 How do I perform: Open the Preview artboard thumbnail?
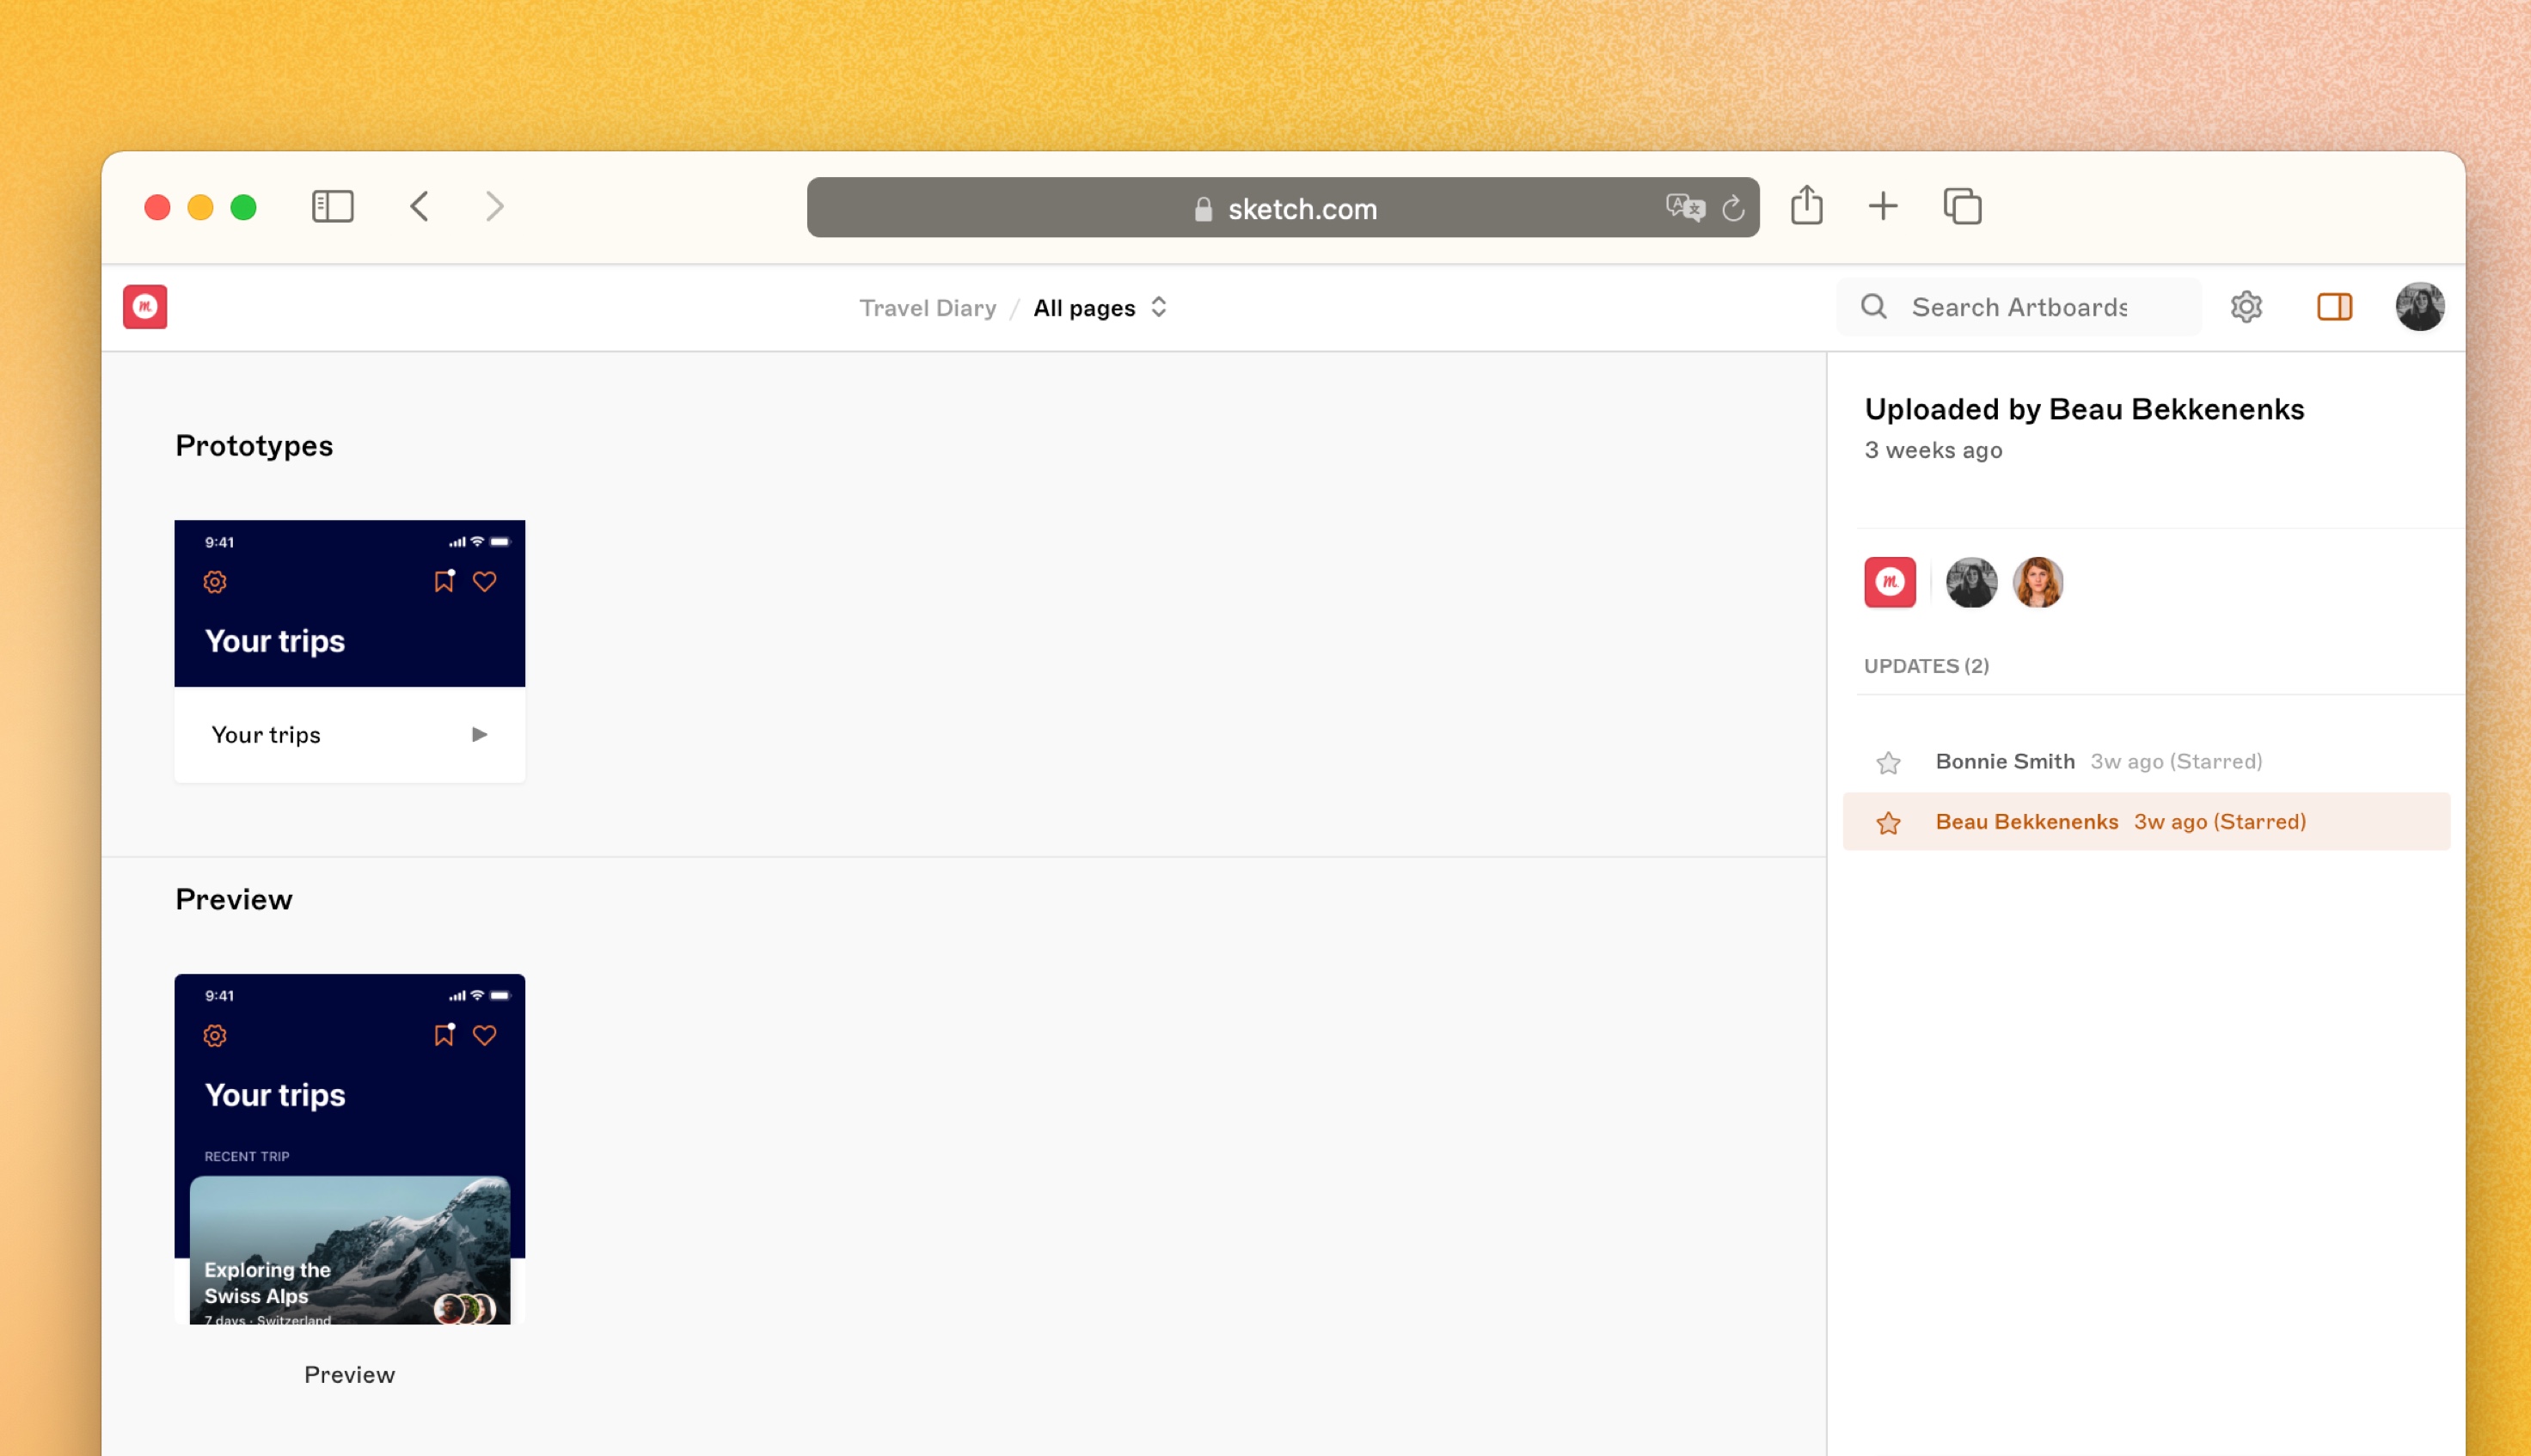click(349, 1149)
